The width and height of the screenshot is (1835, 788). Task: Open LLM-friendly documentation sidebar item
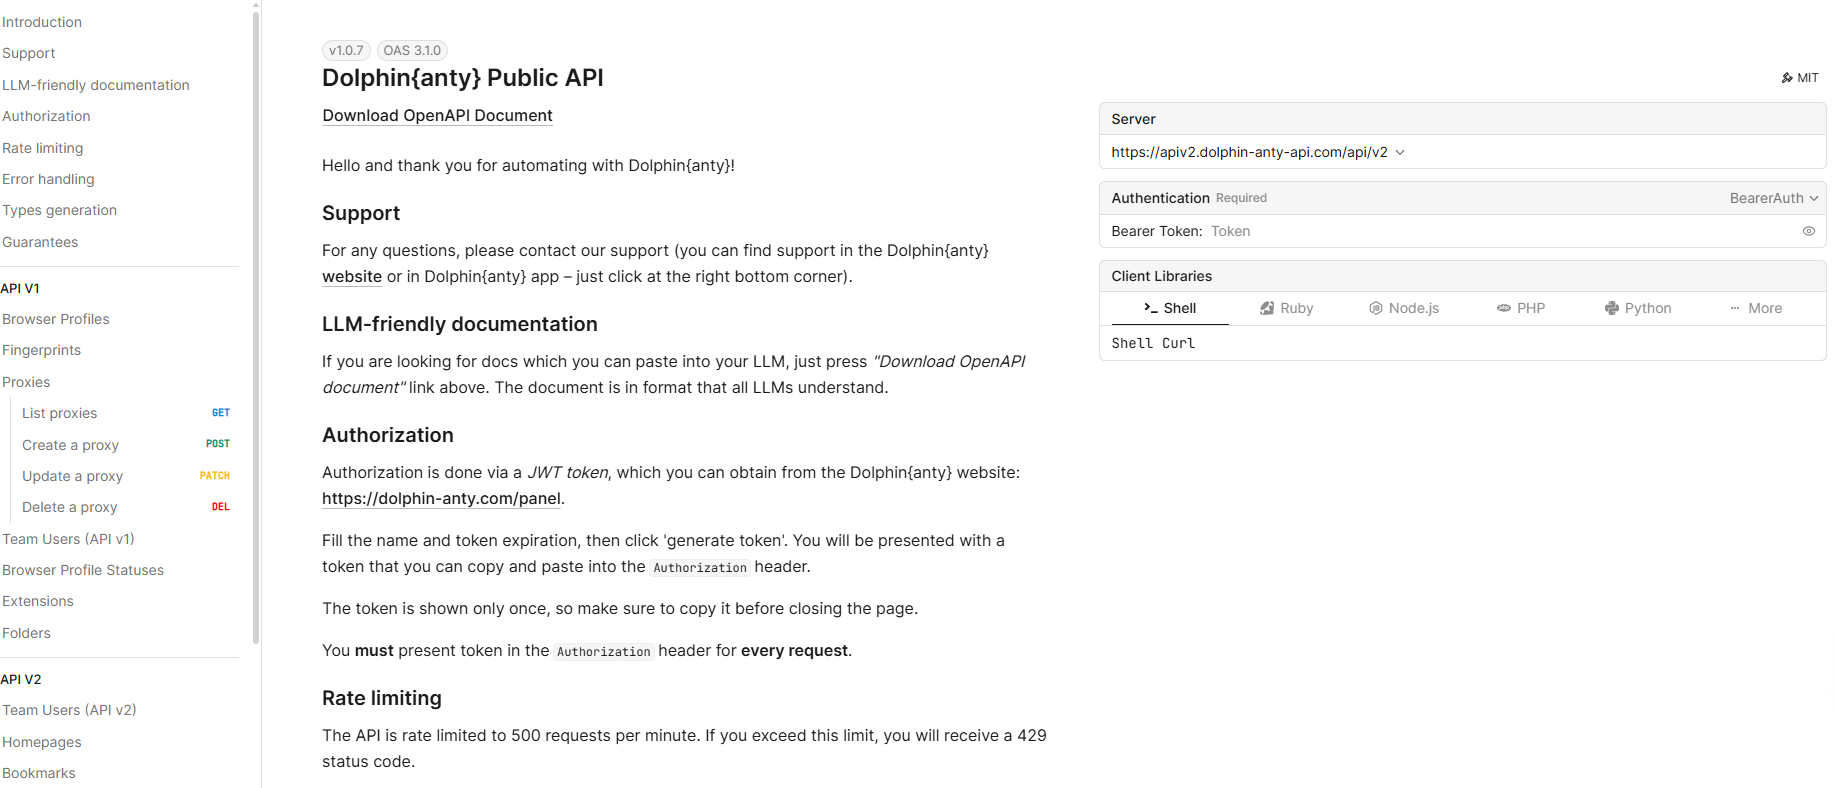point(96,85)
